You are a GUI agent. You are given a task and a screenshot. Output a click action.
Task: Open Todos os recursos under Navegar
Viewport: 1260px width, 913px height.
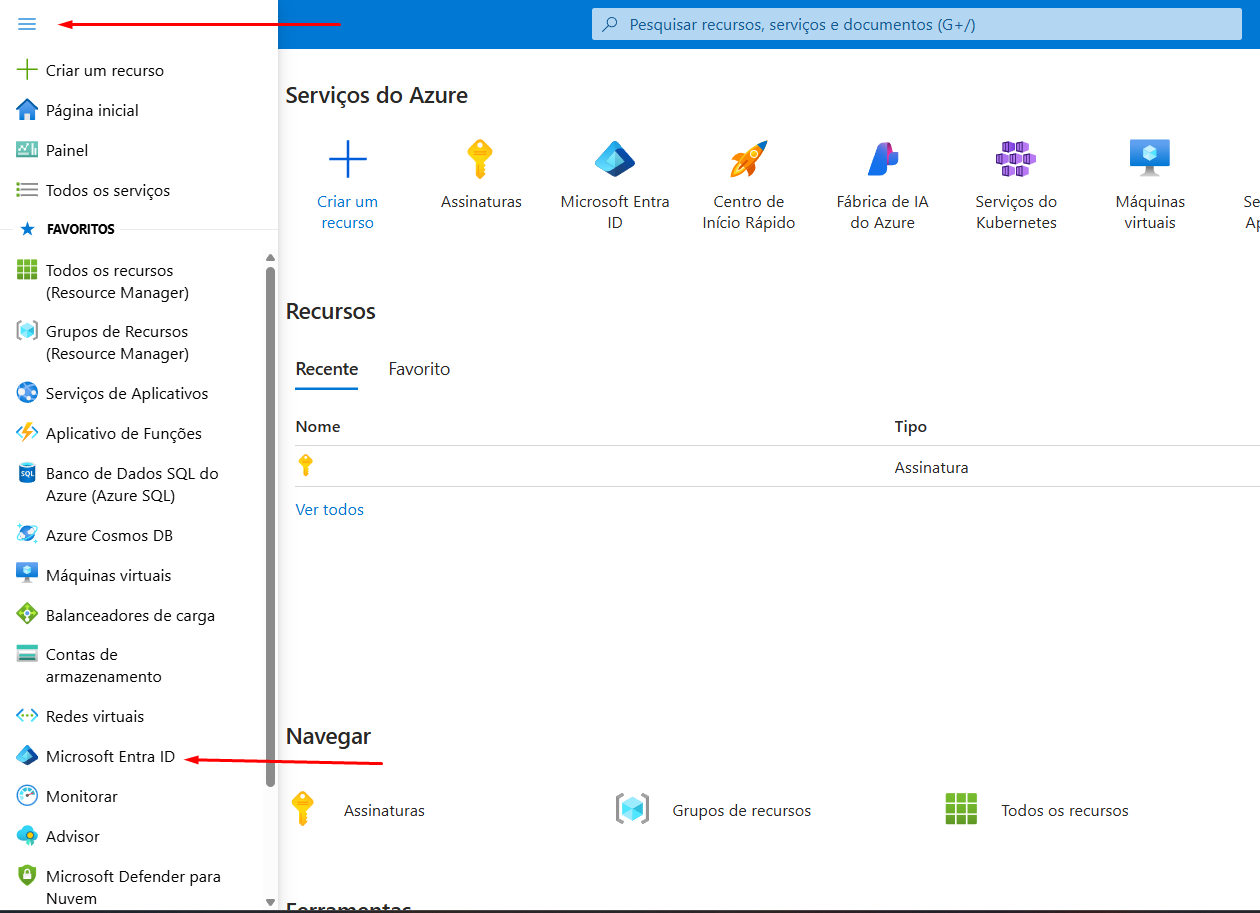click(x=1064, y=810)
